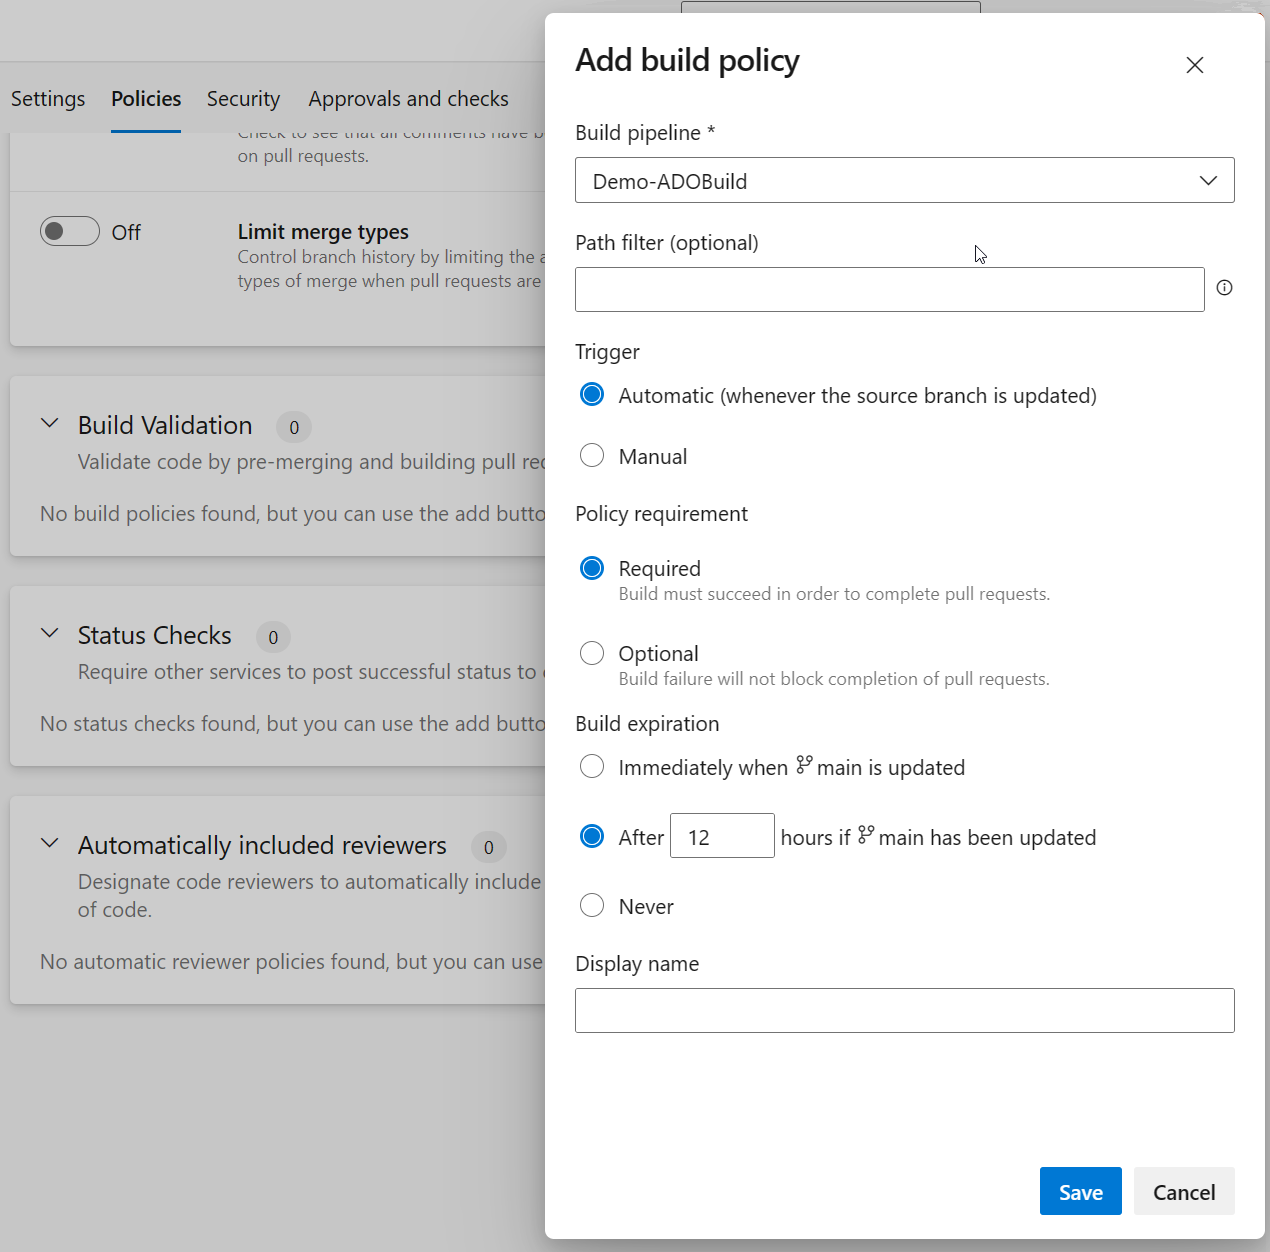Switch to the Security tab
This screenshot has height=1252, width=1270.
tap(243, 98)
